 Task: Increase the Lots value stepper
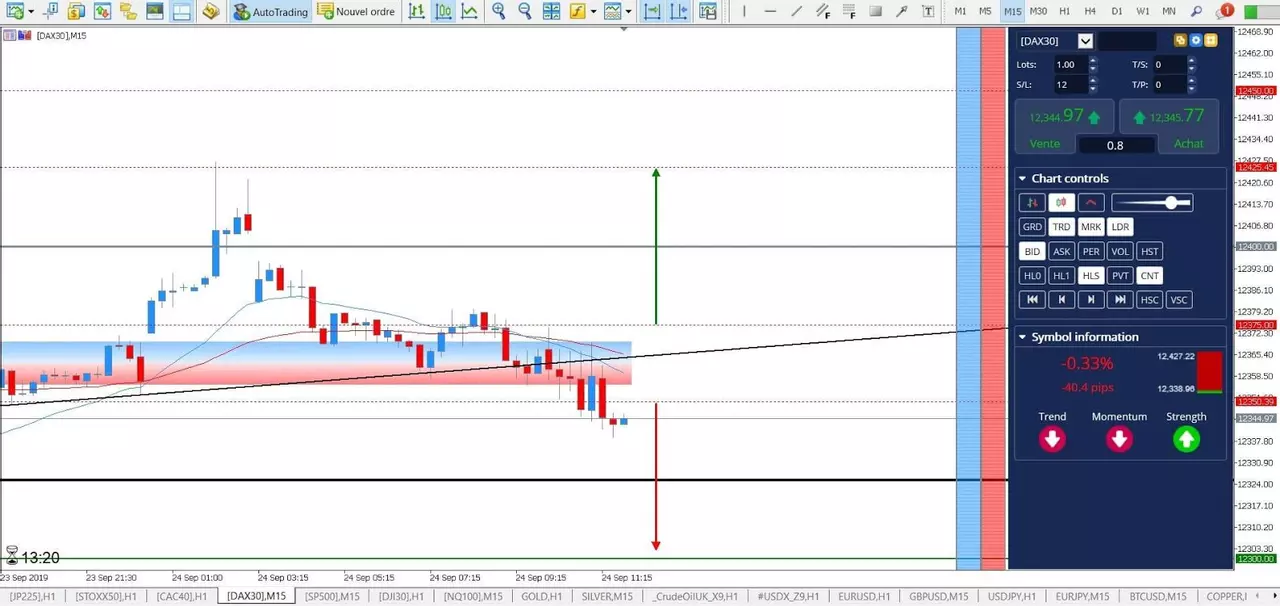(x=1093, y=60)
